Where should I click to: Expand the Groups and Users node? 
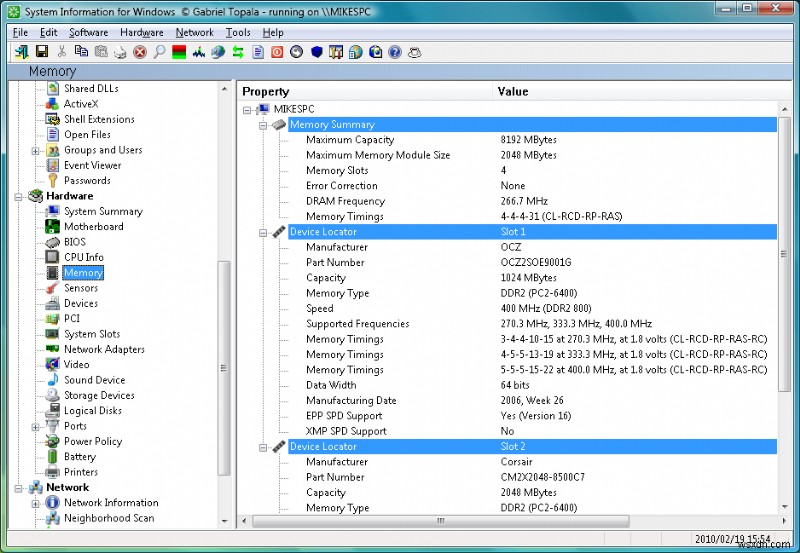click(x=36, y=150)
